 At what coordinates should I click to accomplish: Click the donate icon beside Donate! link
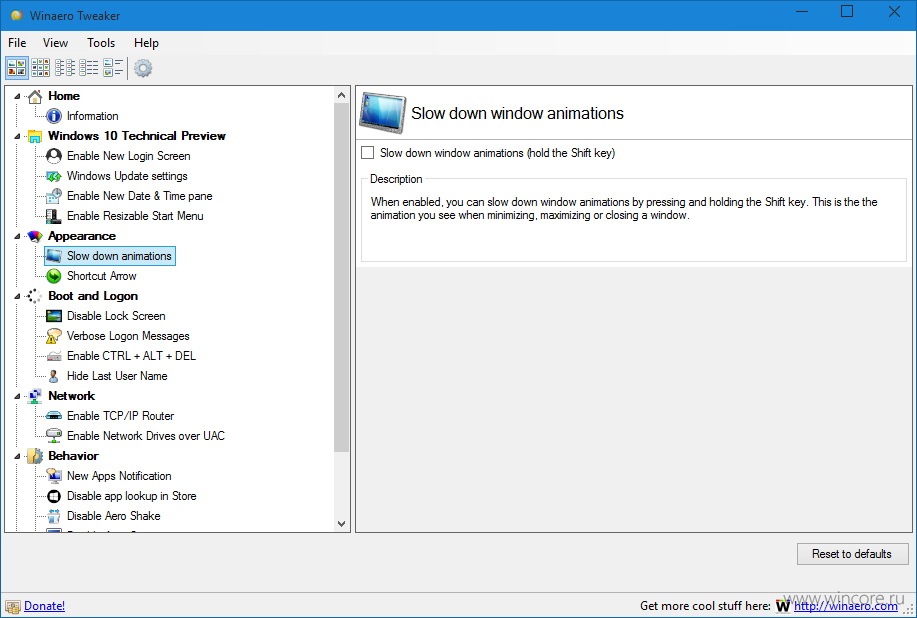click(x=13, y=606)
